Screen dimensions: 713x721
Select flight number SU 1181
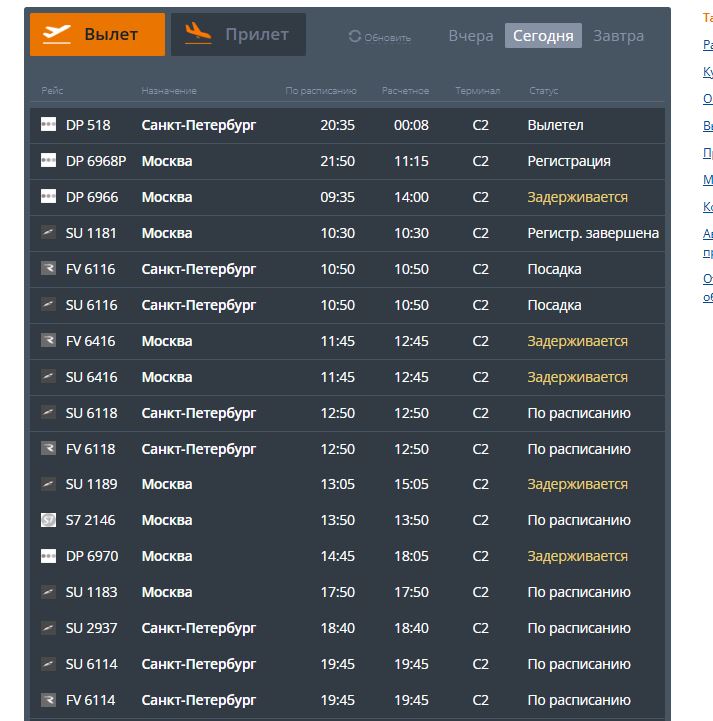(91, 233)
